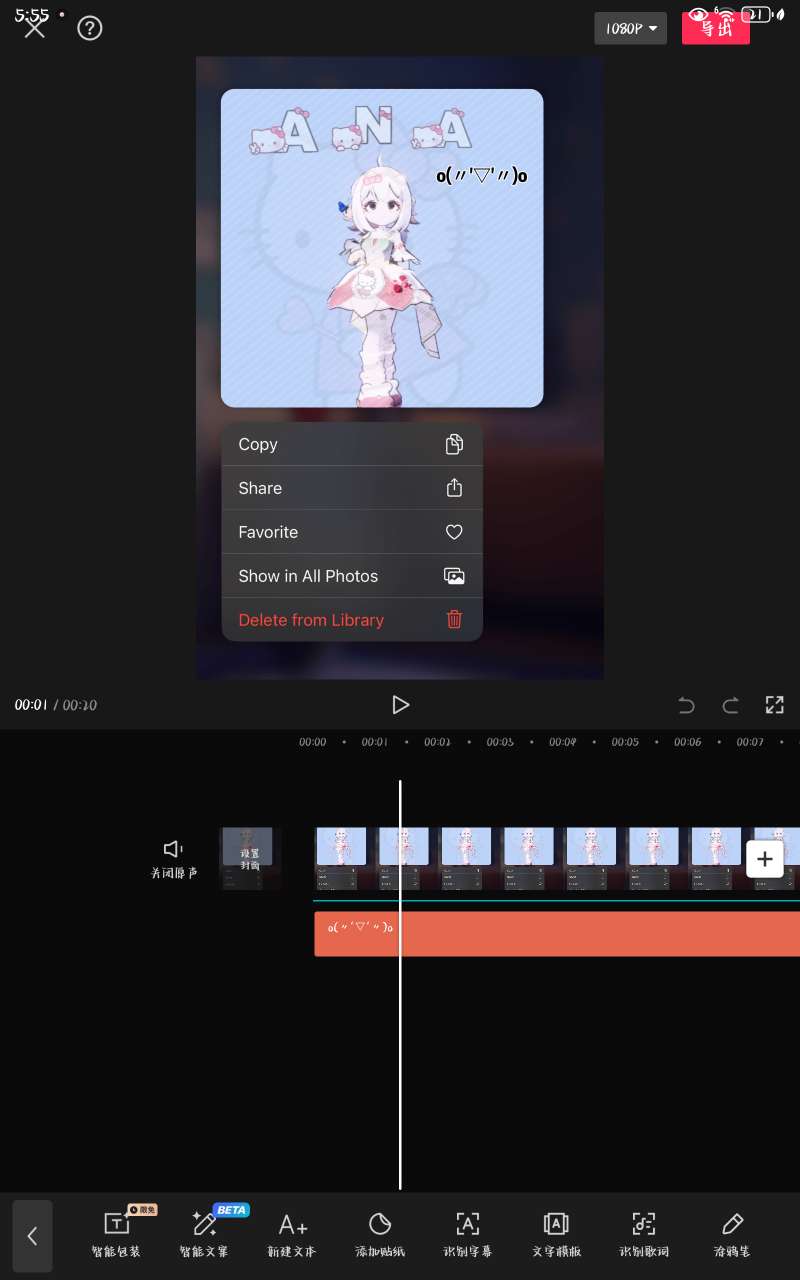Click the Favorite heart icon
The image size is (800, 1280).
tap(454, 532)
